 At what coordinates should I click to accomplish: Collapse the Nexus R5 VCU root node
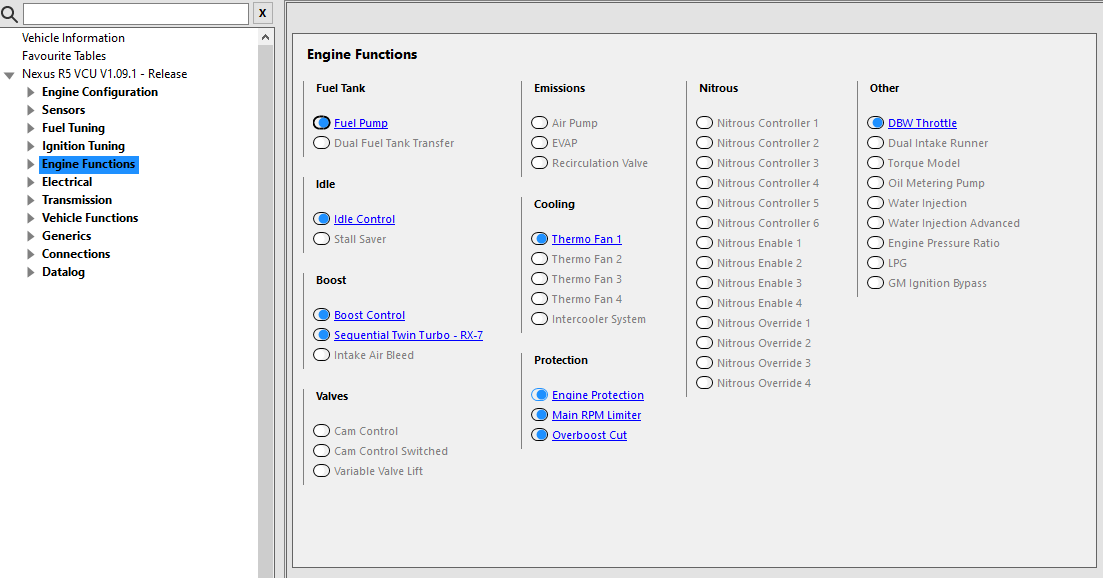coord(9,75)
